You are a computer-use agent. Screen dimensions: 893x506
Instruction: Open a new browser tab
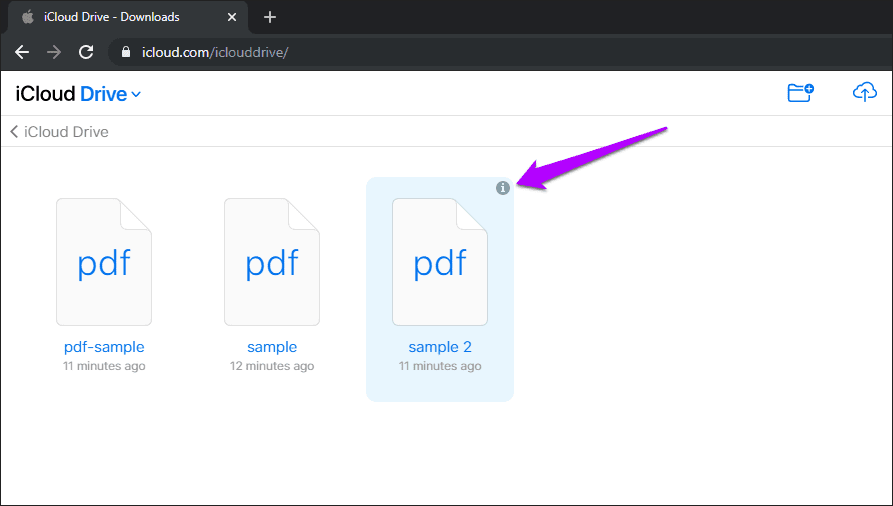point(270,17)
